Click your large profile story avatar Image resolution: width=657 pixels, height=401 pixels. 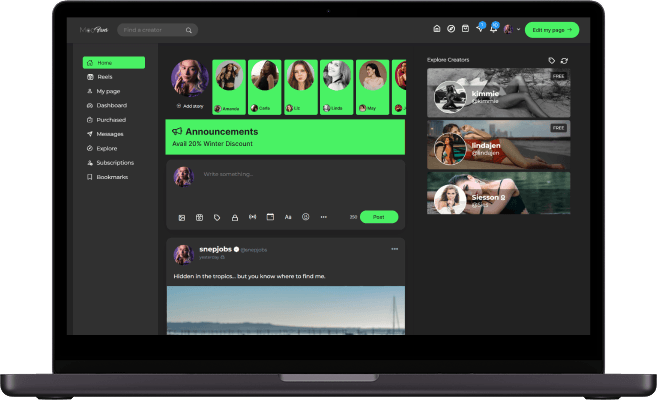tap(189, 78)
